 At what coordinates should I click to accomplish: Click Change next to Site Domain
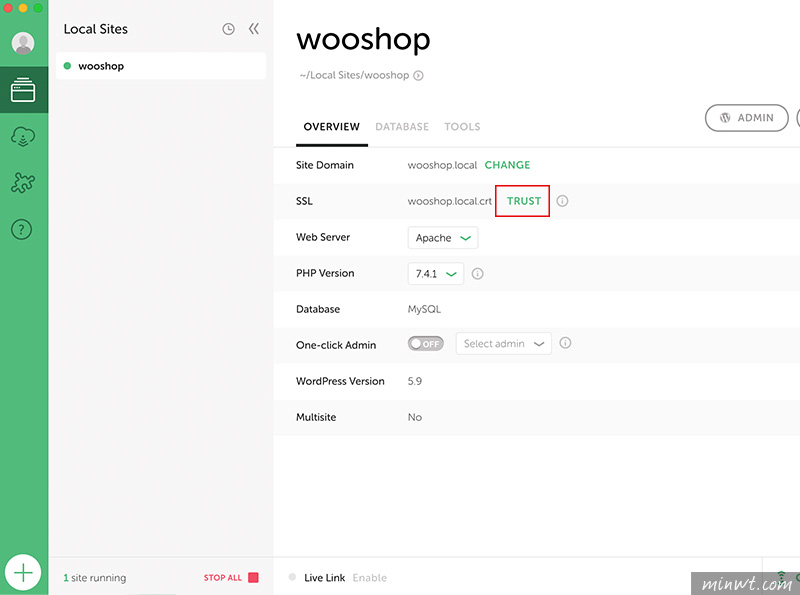(507, 165)
